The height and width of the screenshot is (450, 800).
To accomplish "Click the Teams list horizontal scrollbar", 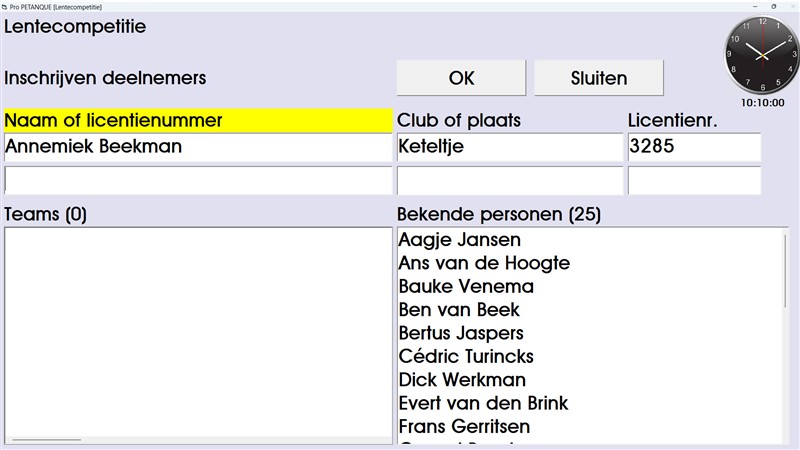I will pos(46,439).
